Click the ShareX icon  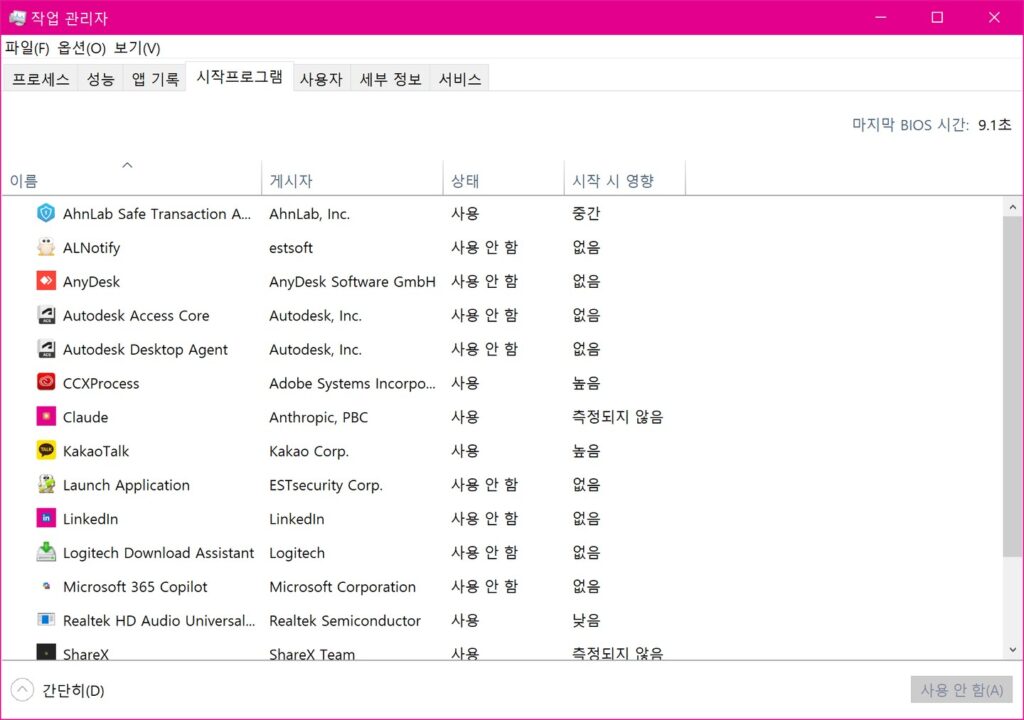[46, 653]
